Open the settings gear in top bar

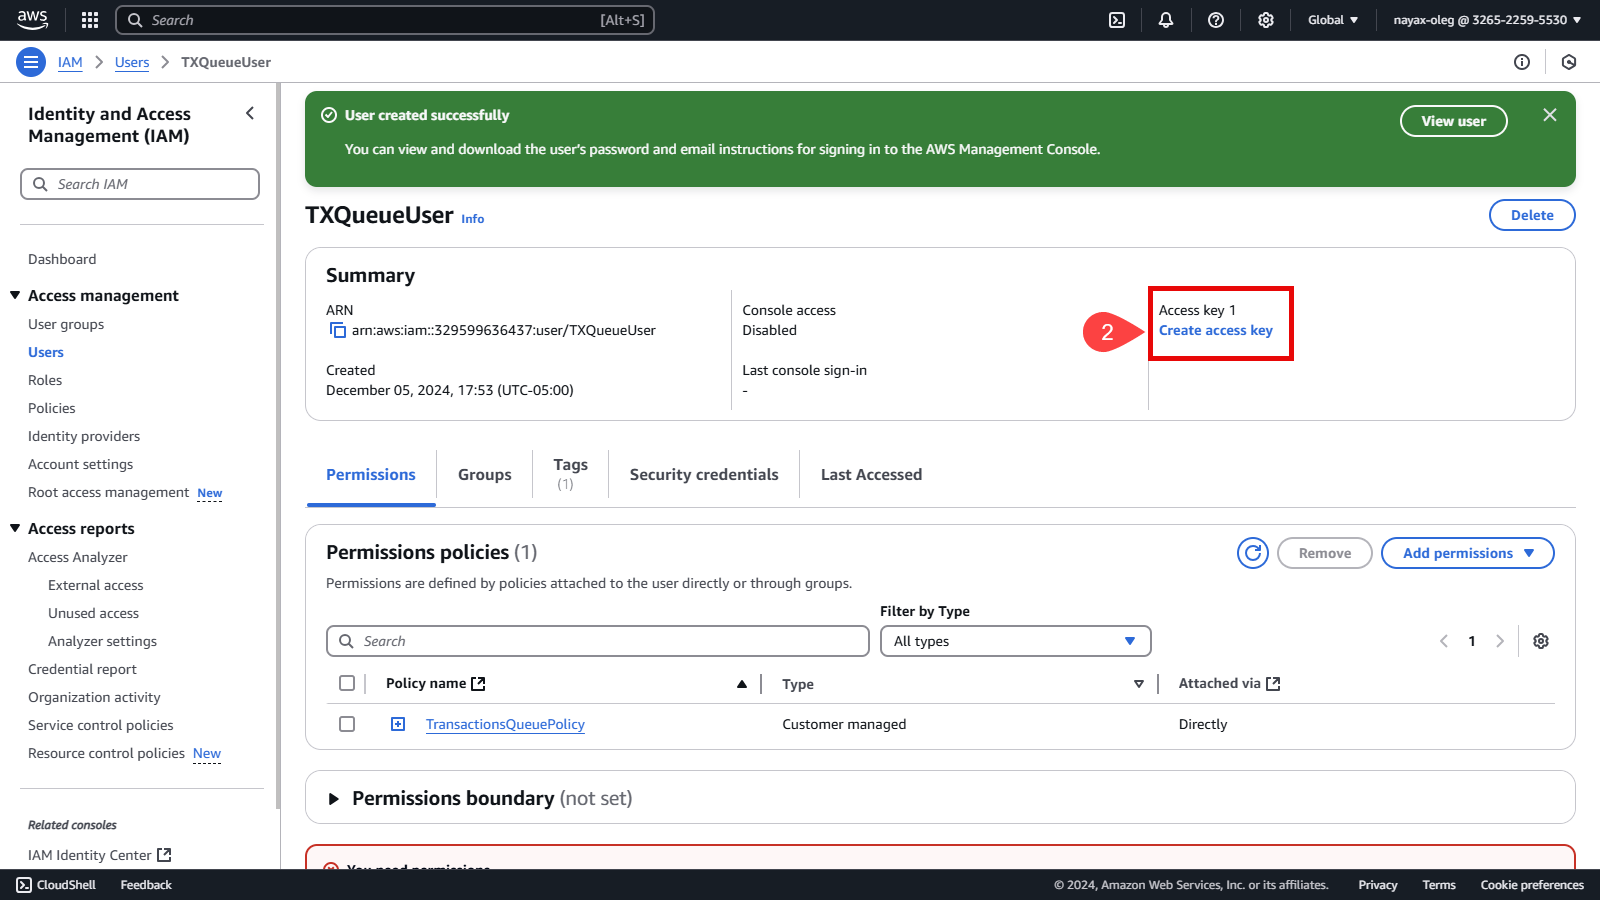(x=1266, y=20)
